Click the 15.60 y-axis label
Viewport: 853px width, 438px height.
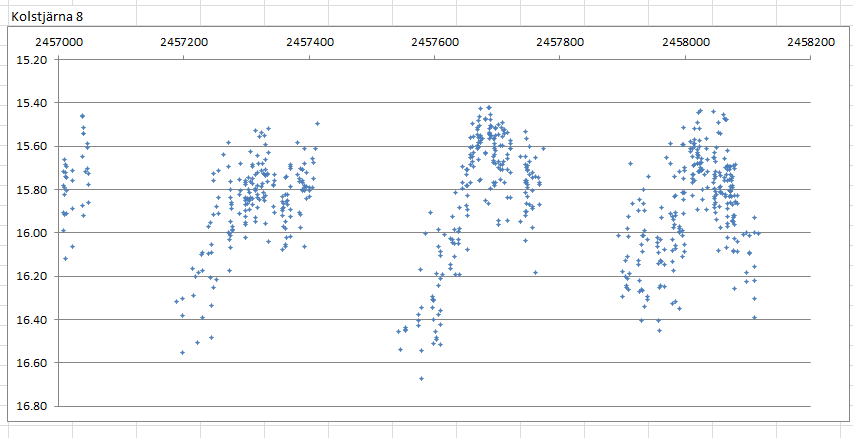pyautogui.click(x=33, y=146)
